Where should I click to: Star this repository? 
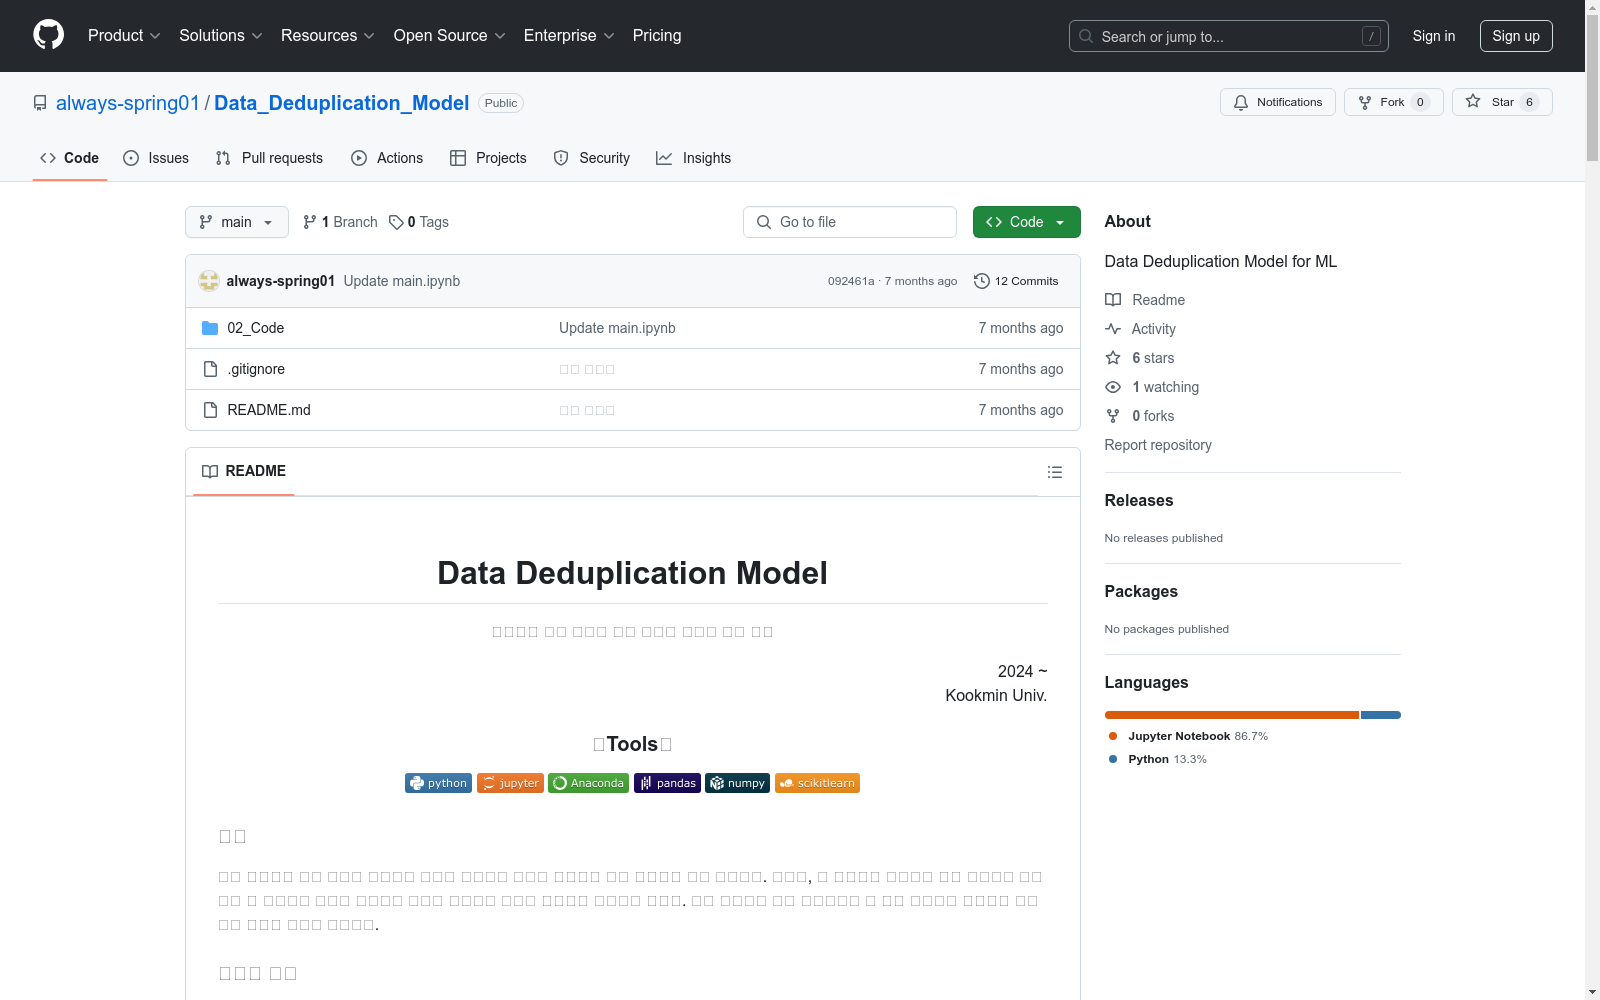pyautogui.click(x=1502, y=102)
